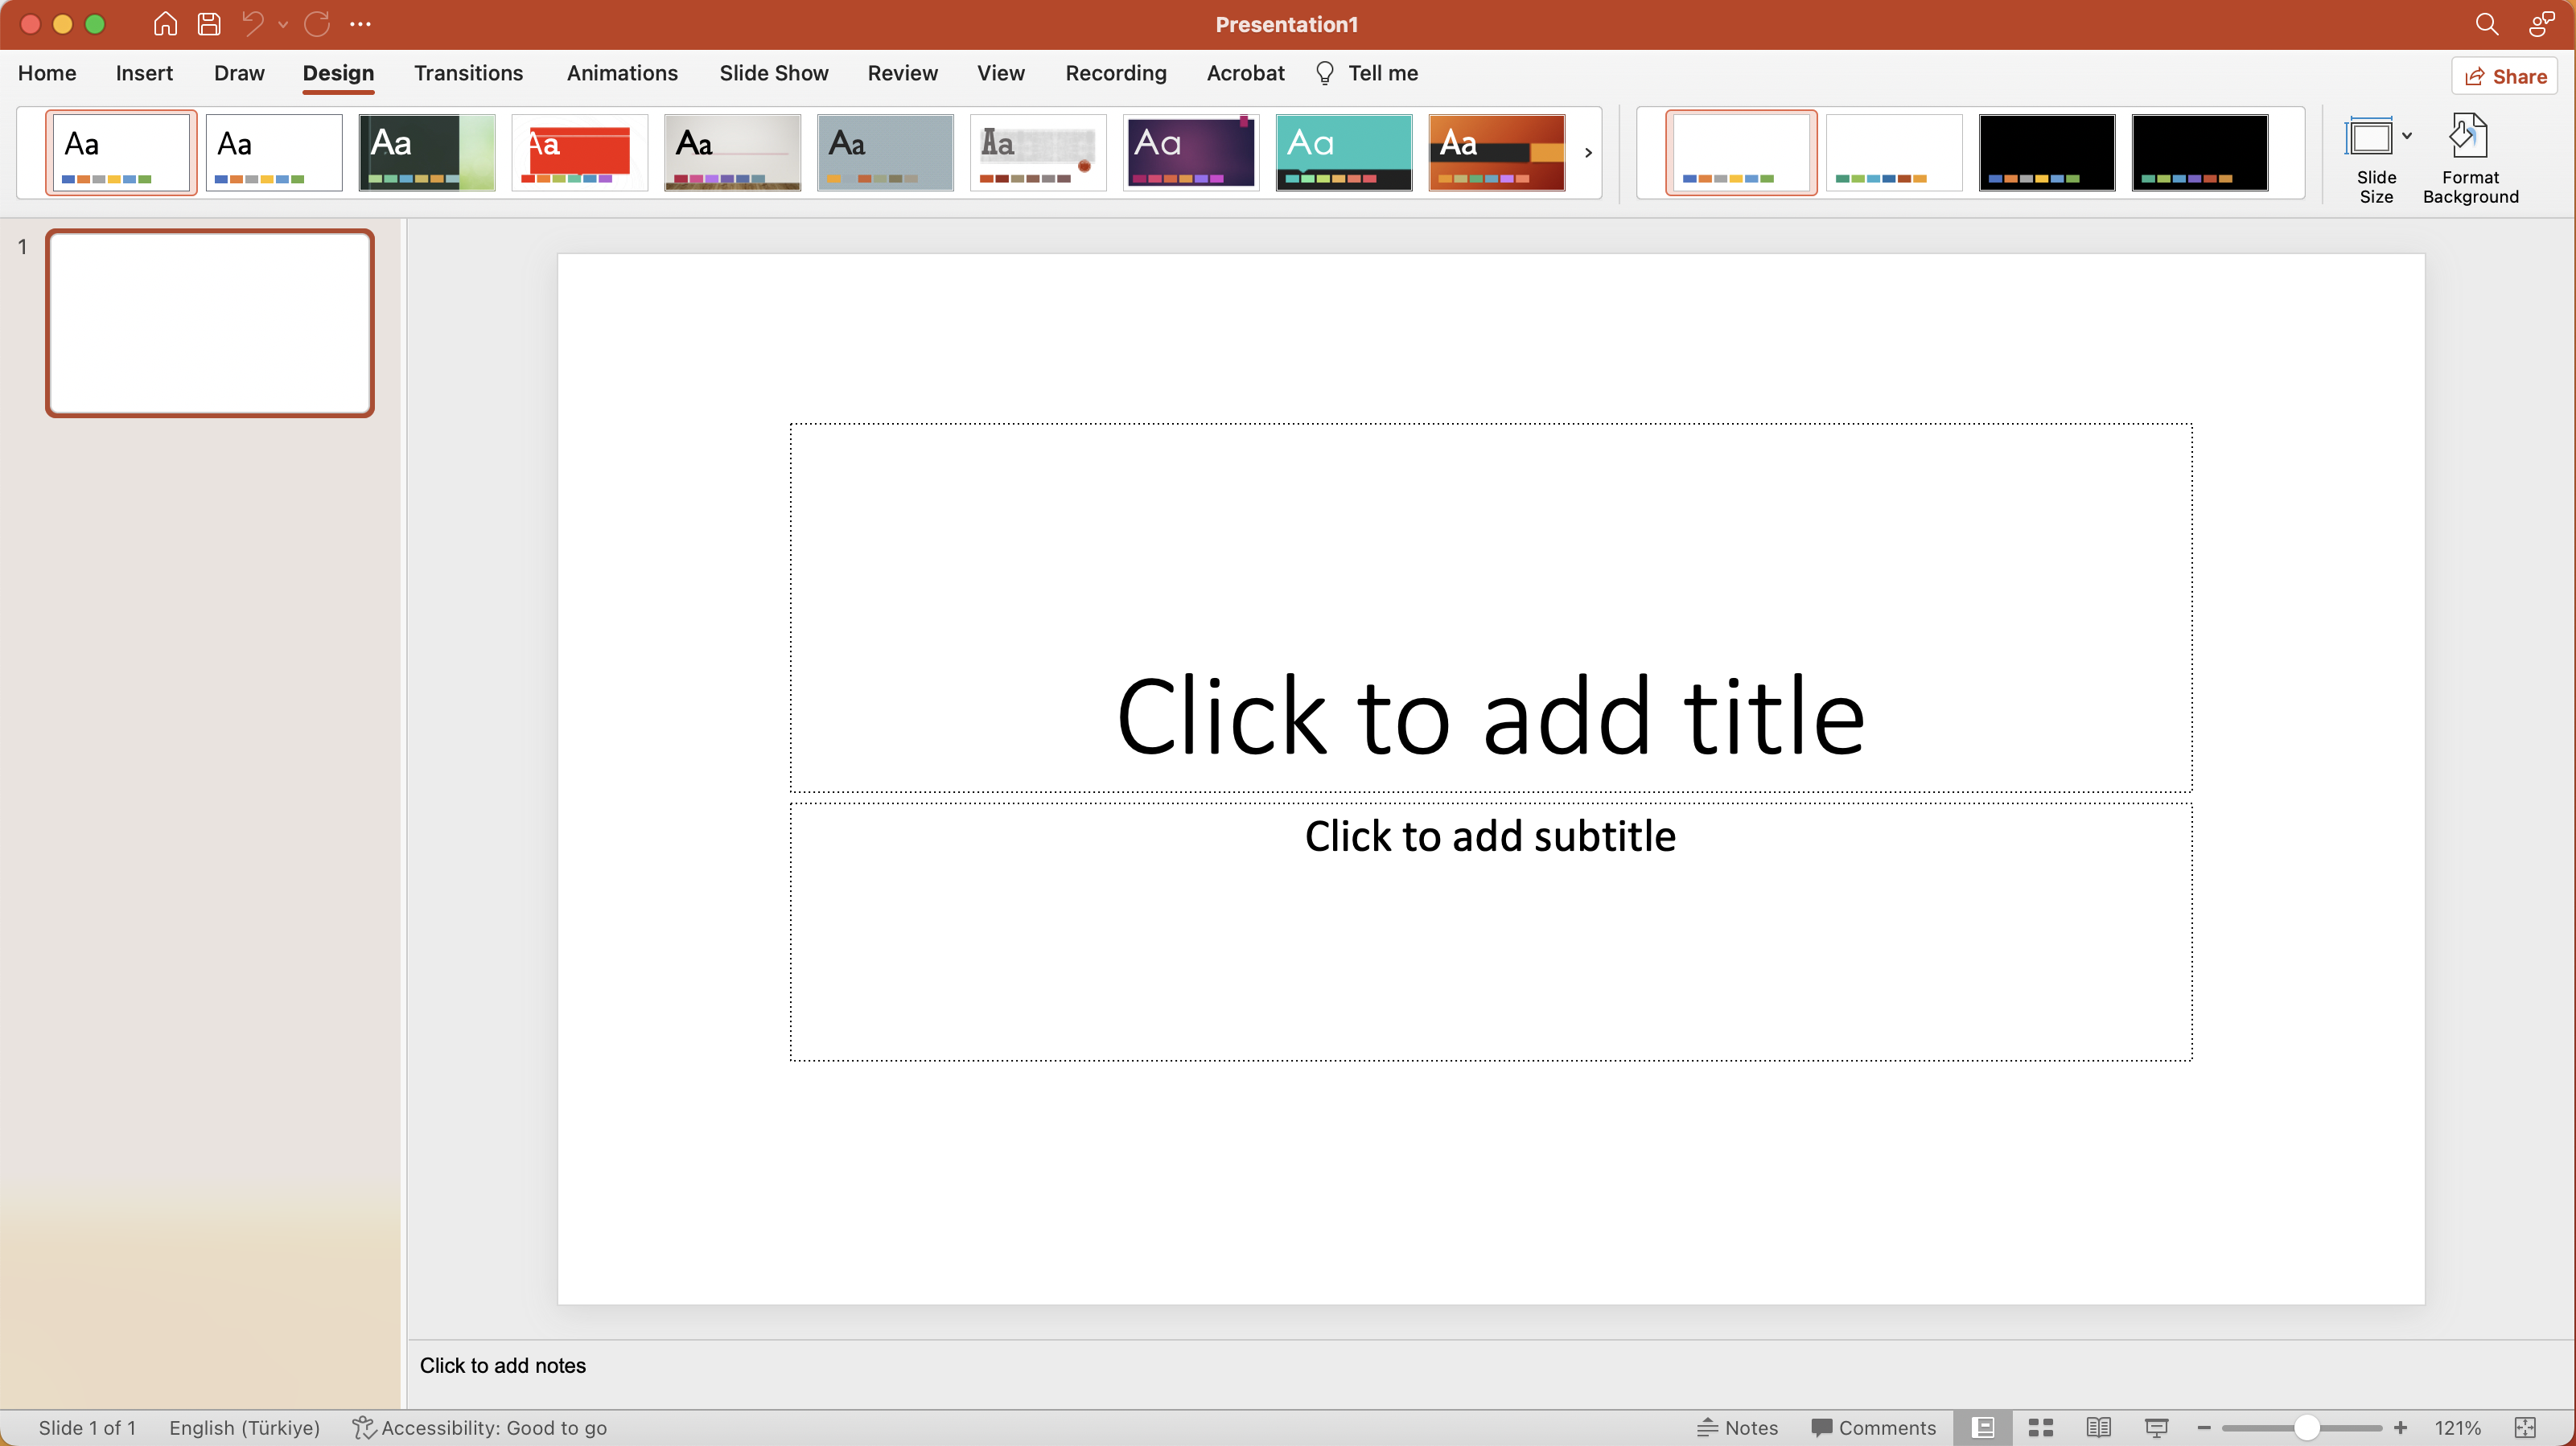
Task: Start Slide Show from status bar icon
Action: (2157, 1427)
